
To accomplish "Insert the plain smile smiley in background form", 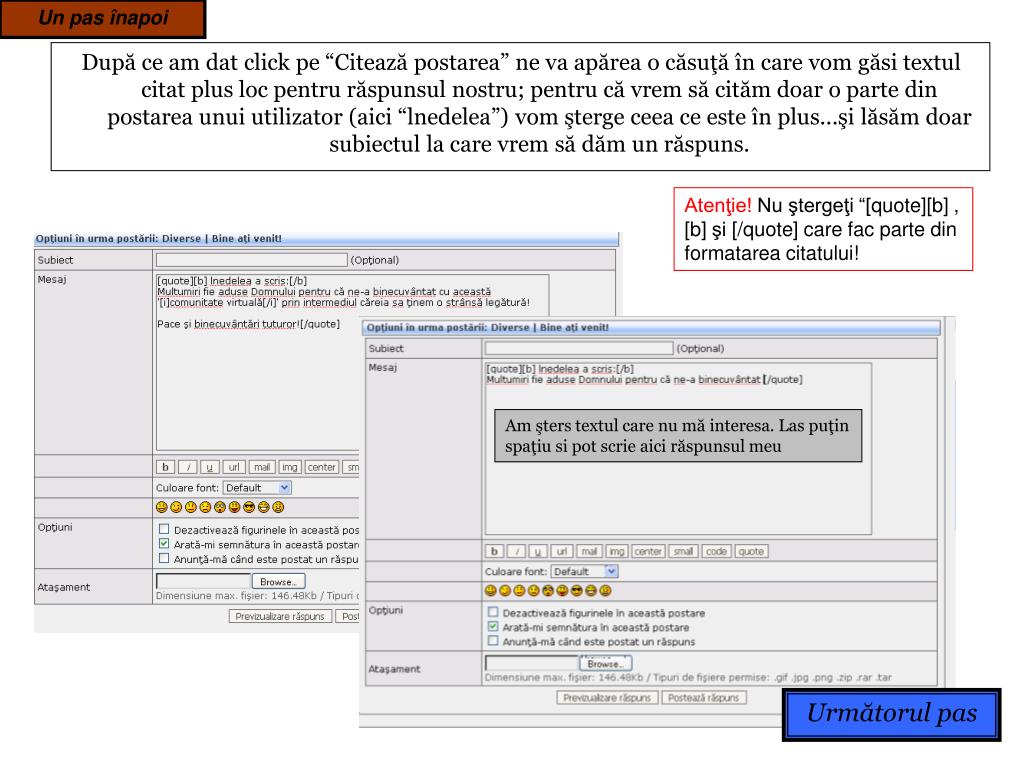I will 191,507.
